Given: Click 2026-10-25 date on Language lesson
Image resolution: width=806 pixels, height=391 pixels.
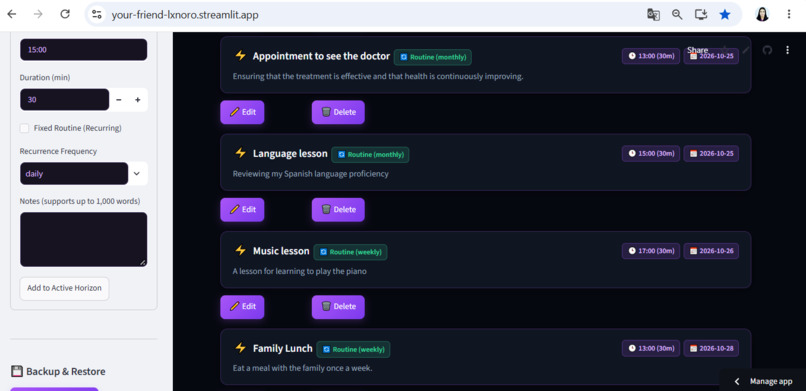Looking at the screenshot, I should (x=711, y=154).
